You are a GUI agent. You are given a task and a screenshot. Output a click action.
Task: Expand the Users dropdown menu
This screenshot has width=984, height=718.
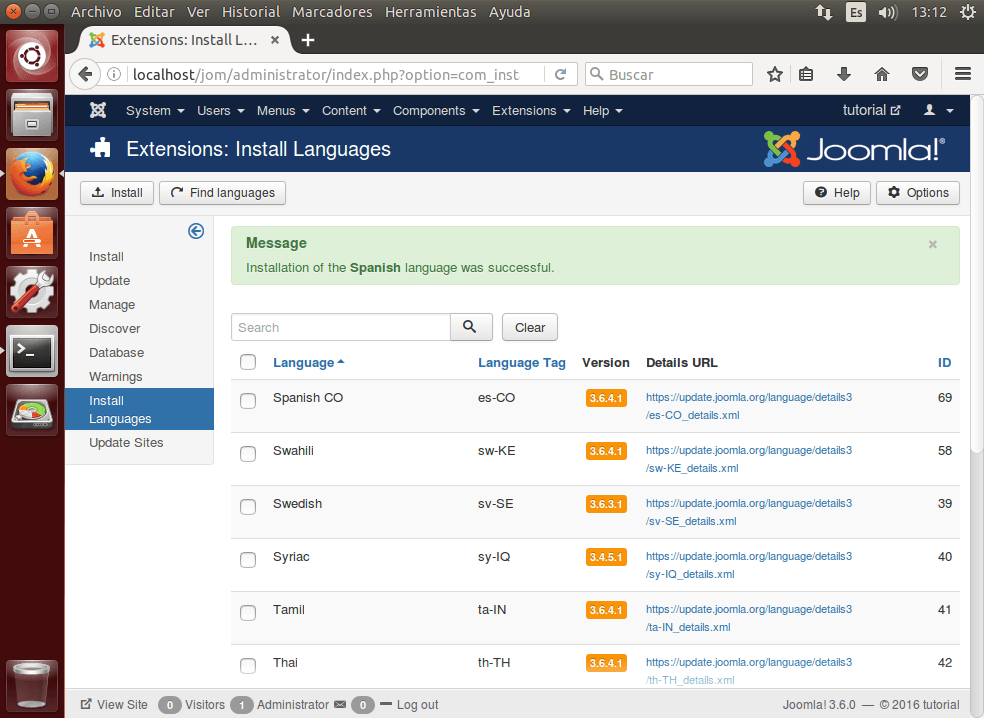point(220,110)
